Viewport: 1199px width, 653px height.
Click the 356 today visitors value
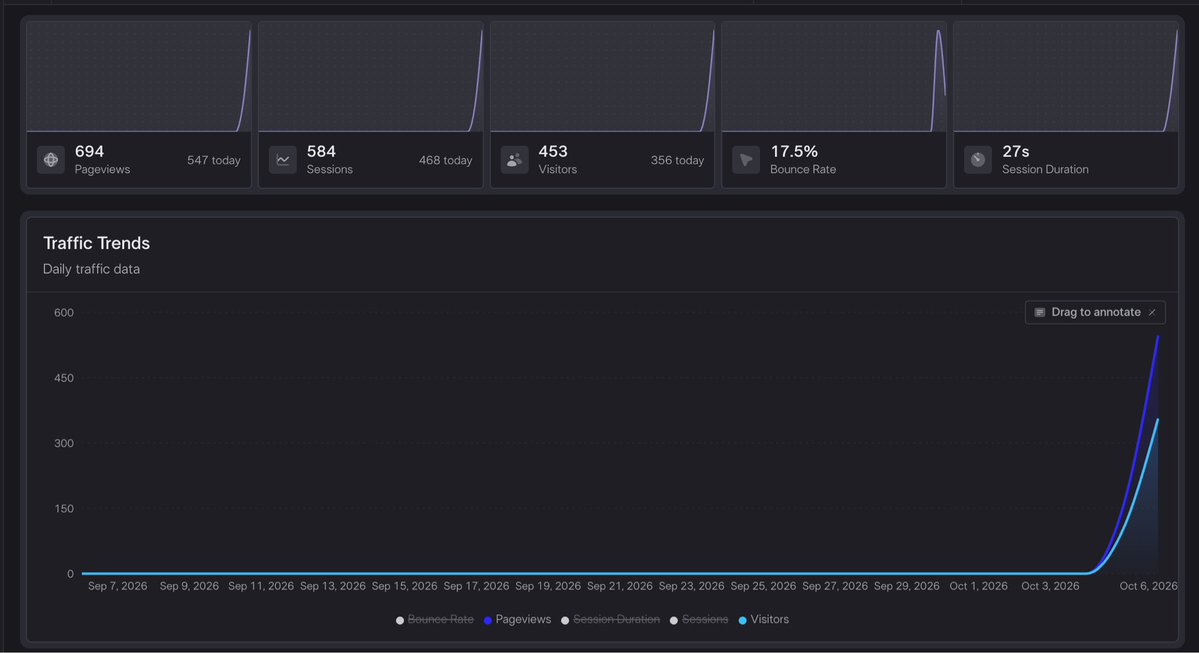coord(677,160)
